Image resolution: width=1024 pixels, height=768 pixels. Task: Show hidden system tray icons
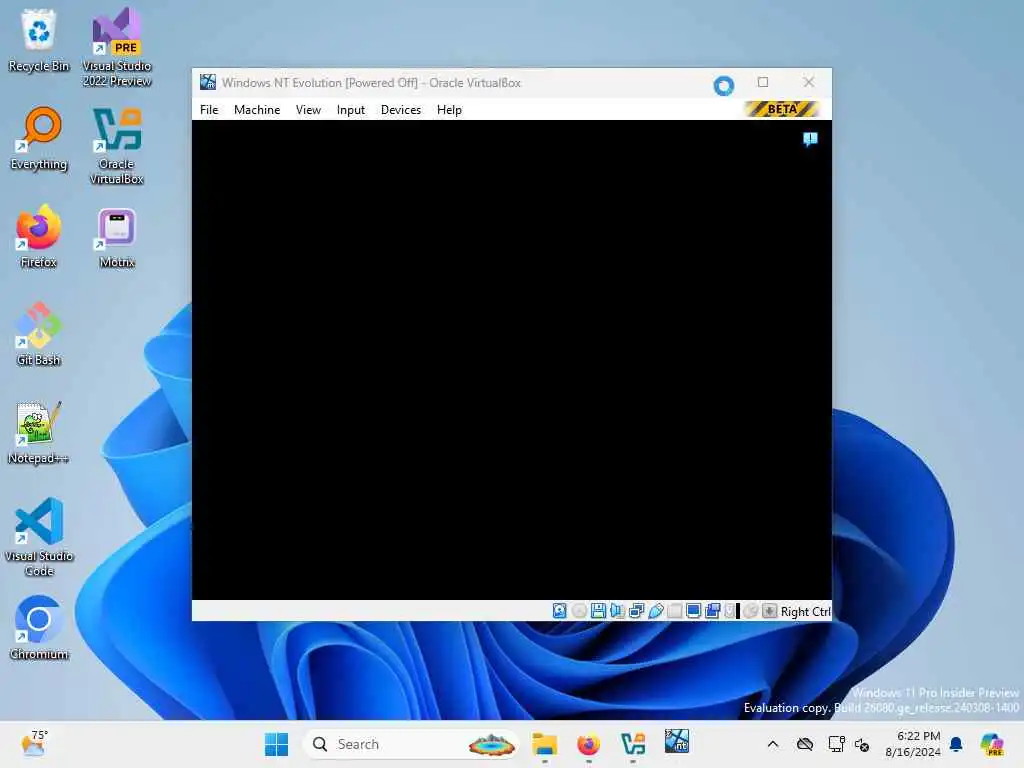tap(773, 744)
